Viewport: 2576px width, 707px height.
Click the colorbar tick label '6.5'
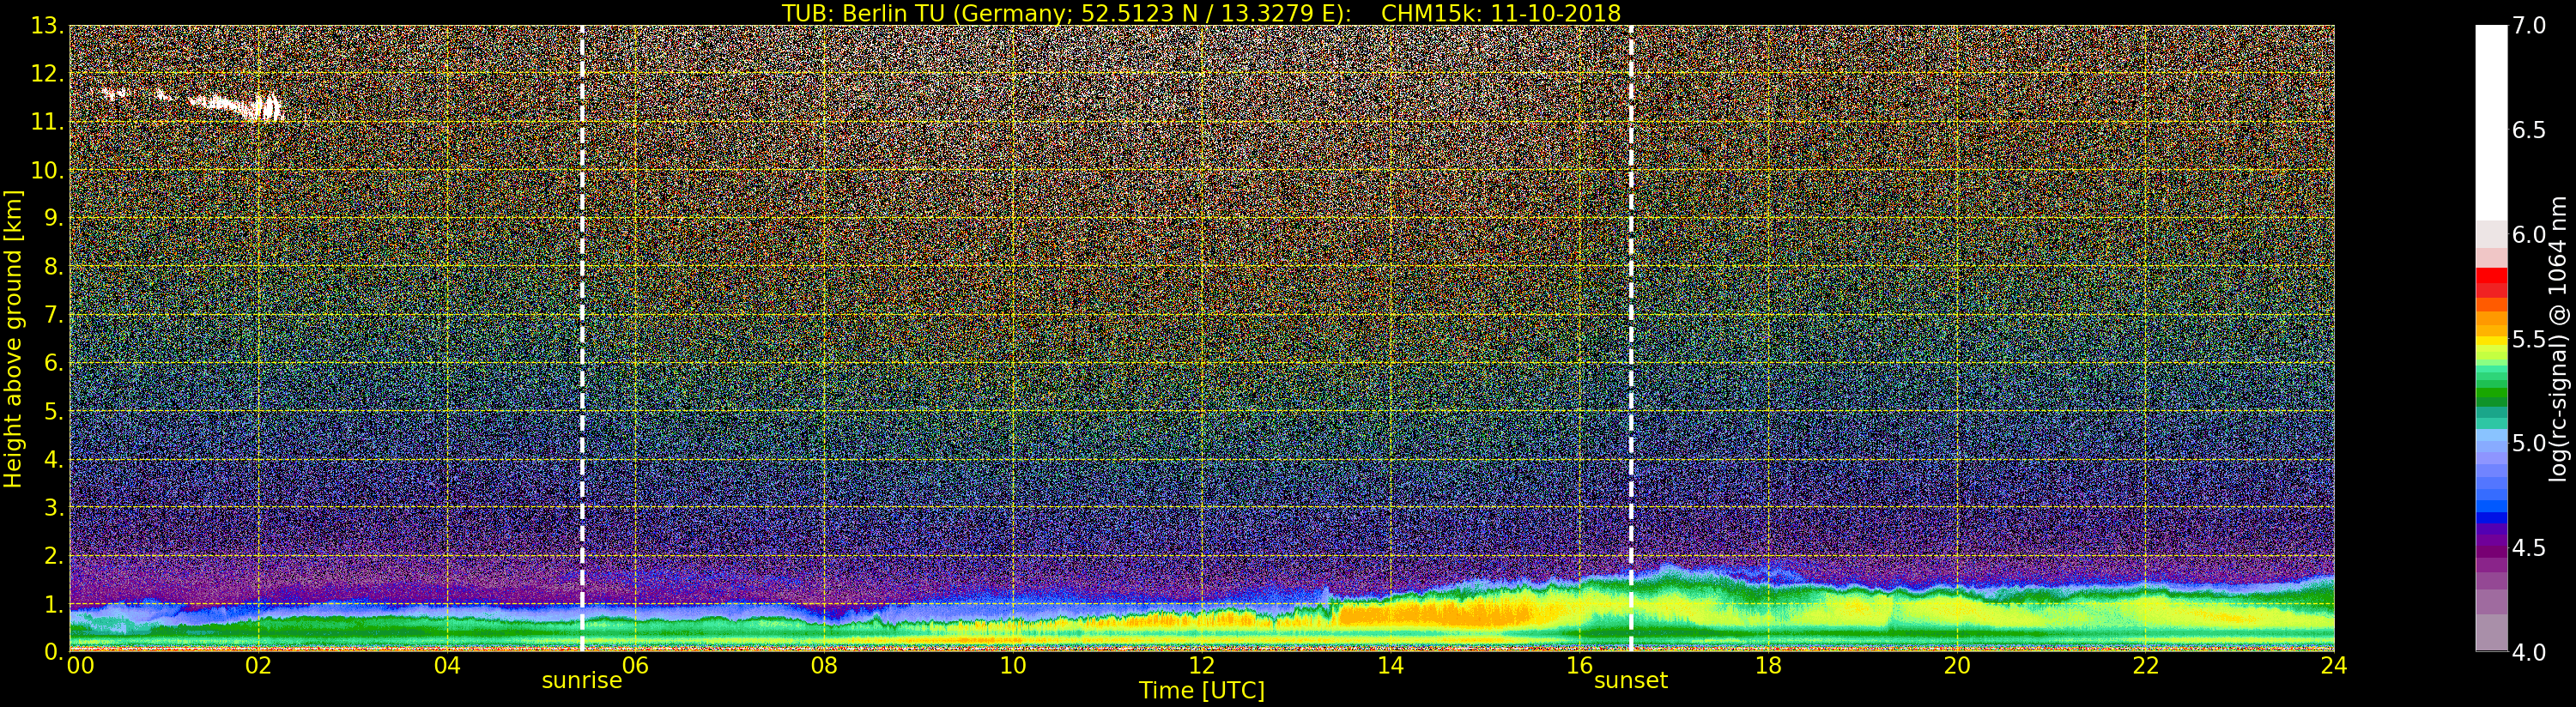click(x=2530, y=130)
